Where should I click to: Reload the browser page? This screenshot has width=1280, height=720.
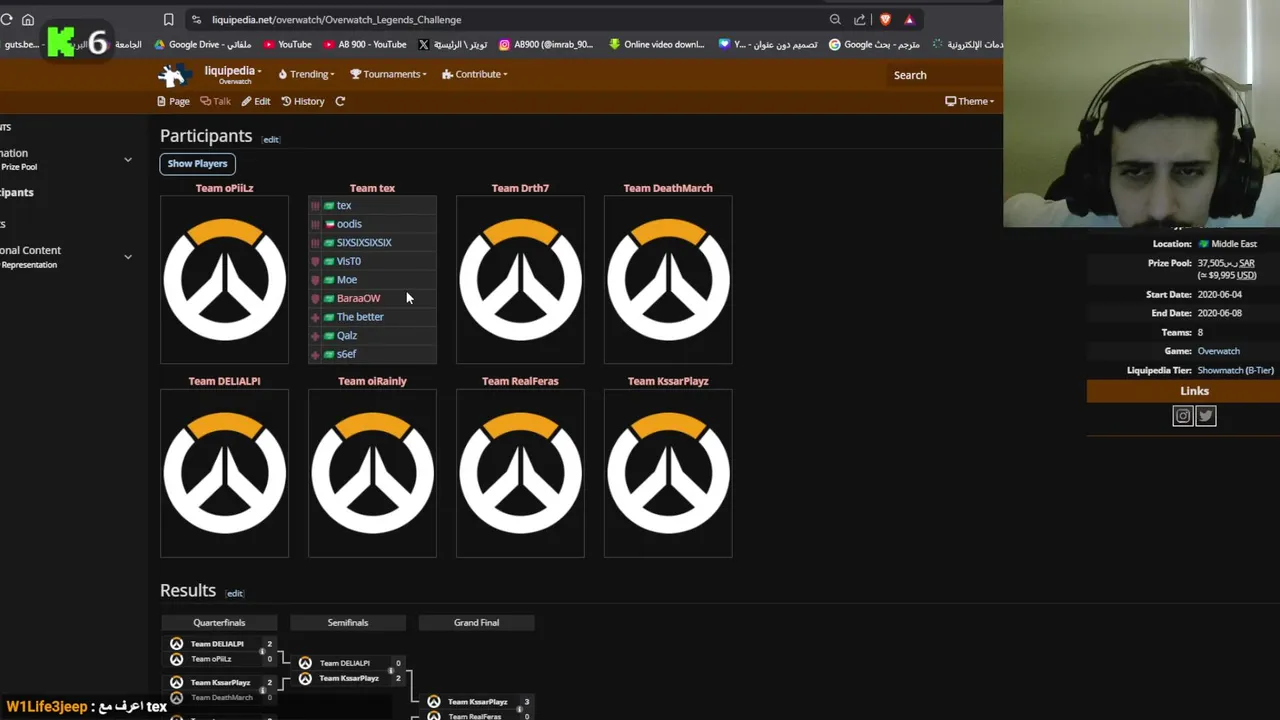pos(7,19)
